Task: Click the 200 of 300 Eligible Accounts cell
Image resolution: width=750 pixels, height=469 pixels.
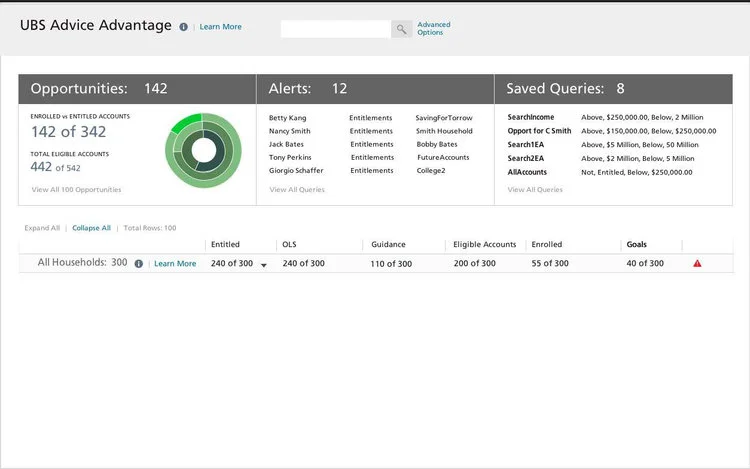Action: [474, 263]
